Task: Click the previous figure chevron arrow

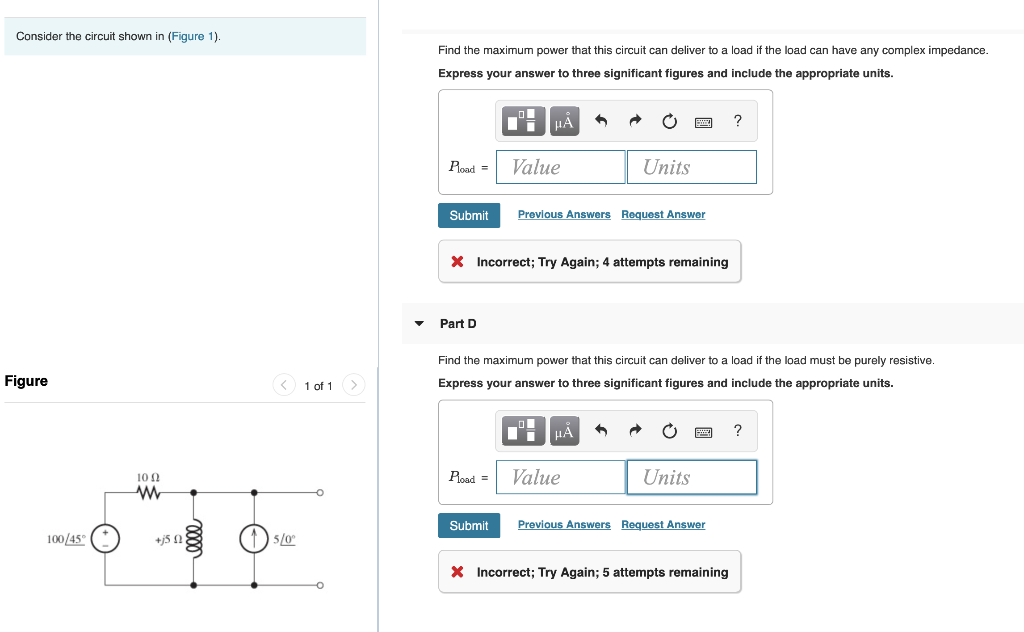Action: point(283,384)
